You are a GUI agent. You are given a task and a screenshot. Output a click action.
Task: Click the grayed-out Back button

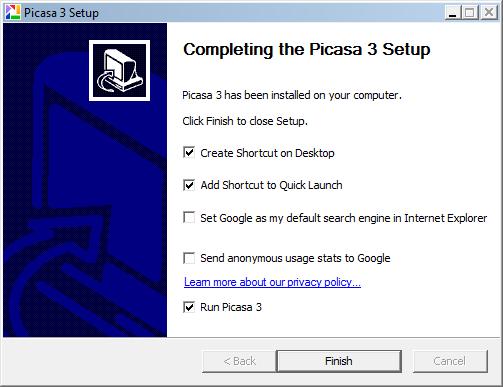tap(239, 361)
